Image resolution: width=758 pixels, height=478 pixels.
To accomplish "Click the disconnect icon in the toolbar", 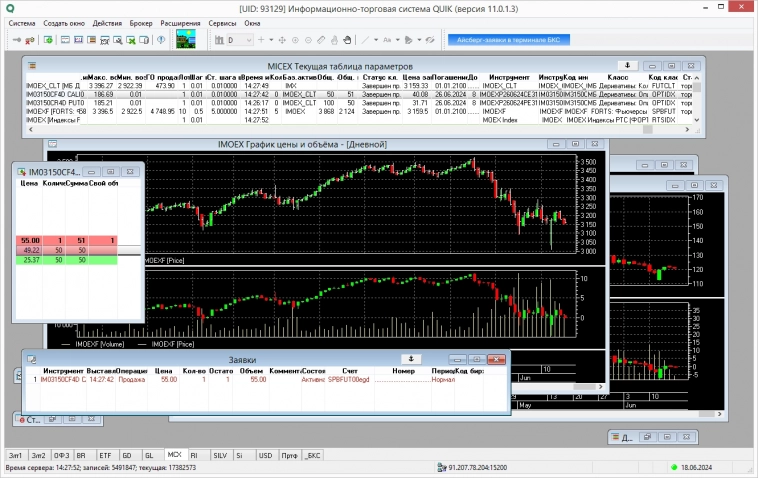I will click(x=28, y=40).
